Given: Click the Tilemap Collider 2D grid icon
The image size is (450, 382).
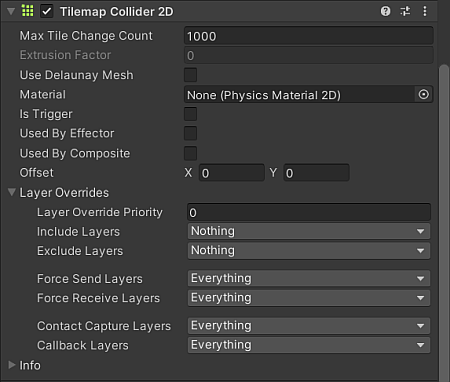Looking at the screenshot, I should click(x=27, y=11).
